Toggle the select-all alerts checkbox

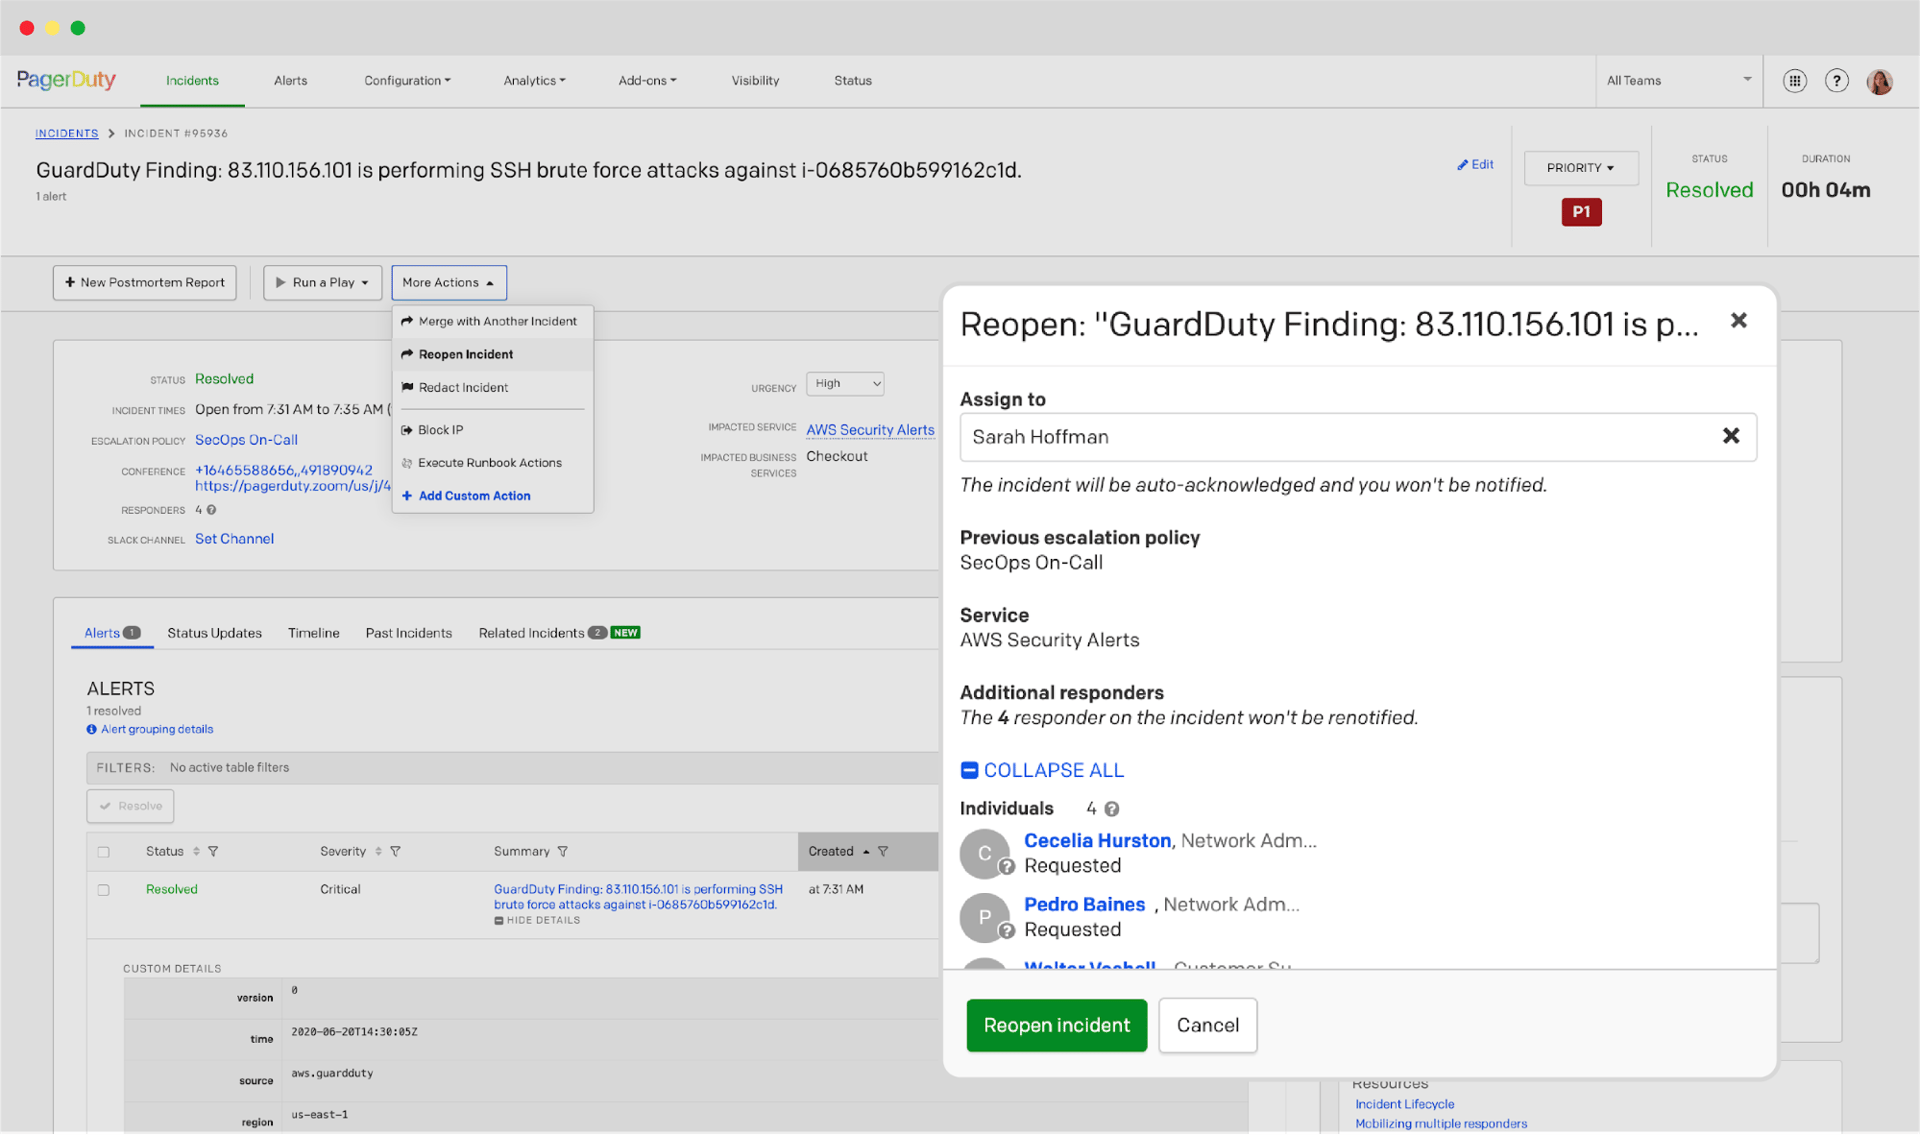click(104, 852)
